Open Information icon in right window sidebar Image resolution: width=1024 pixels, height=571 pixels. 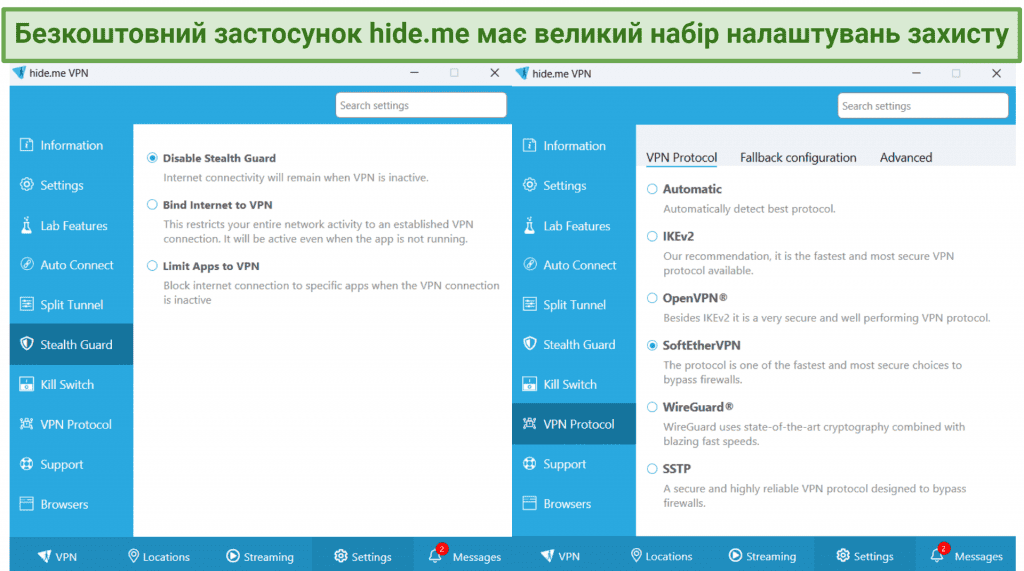click(530, 145)
